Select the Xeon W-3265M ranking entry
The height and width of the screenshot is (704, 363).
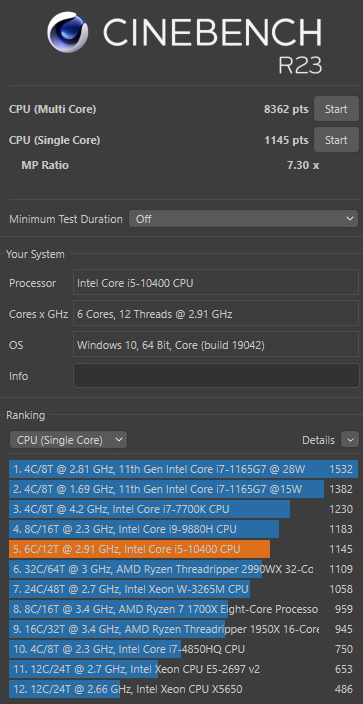pos(183,589)
